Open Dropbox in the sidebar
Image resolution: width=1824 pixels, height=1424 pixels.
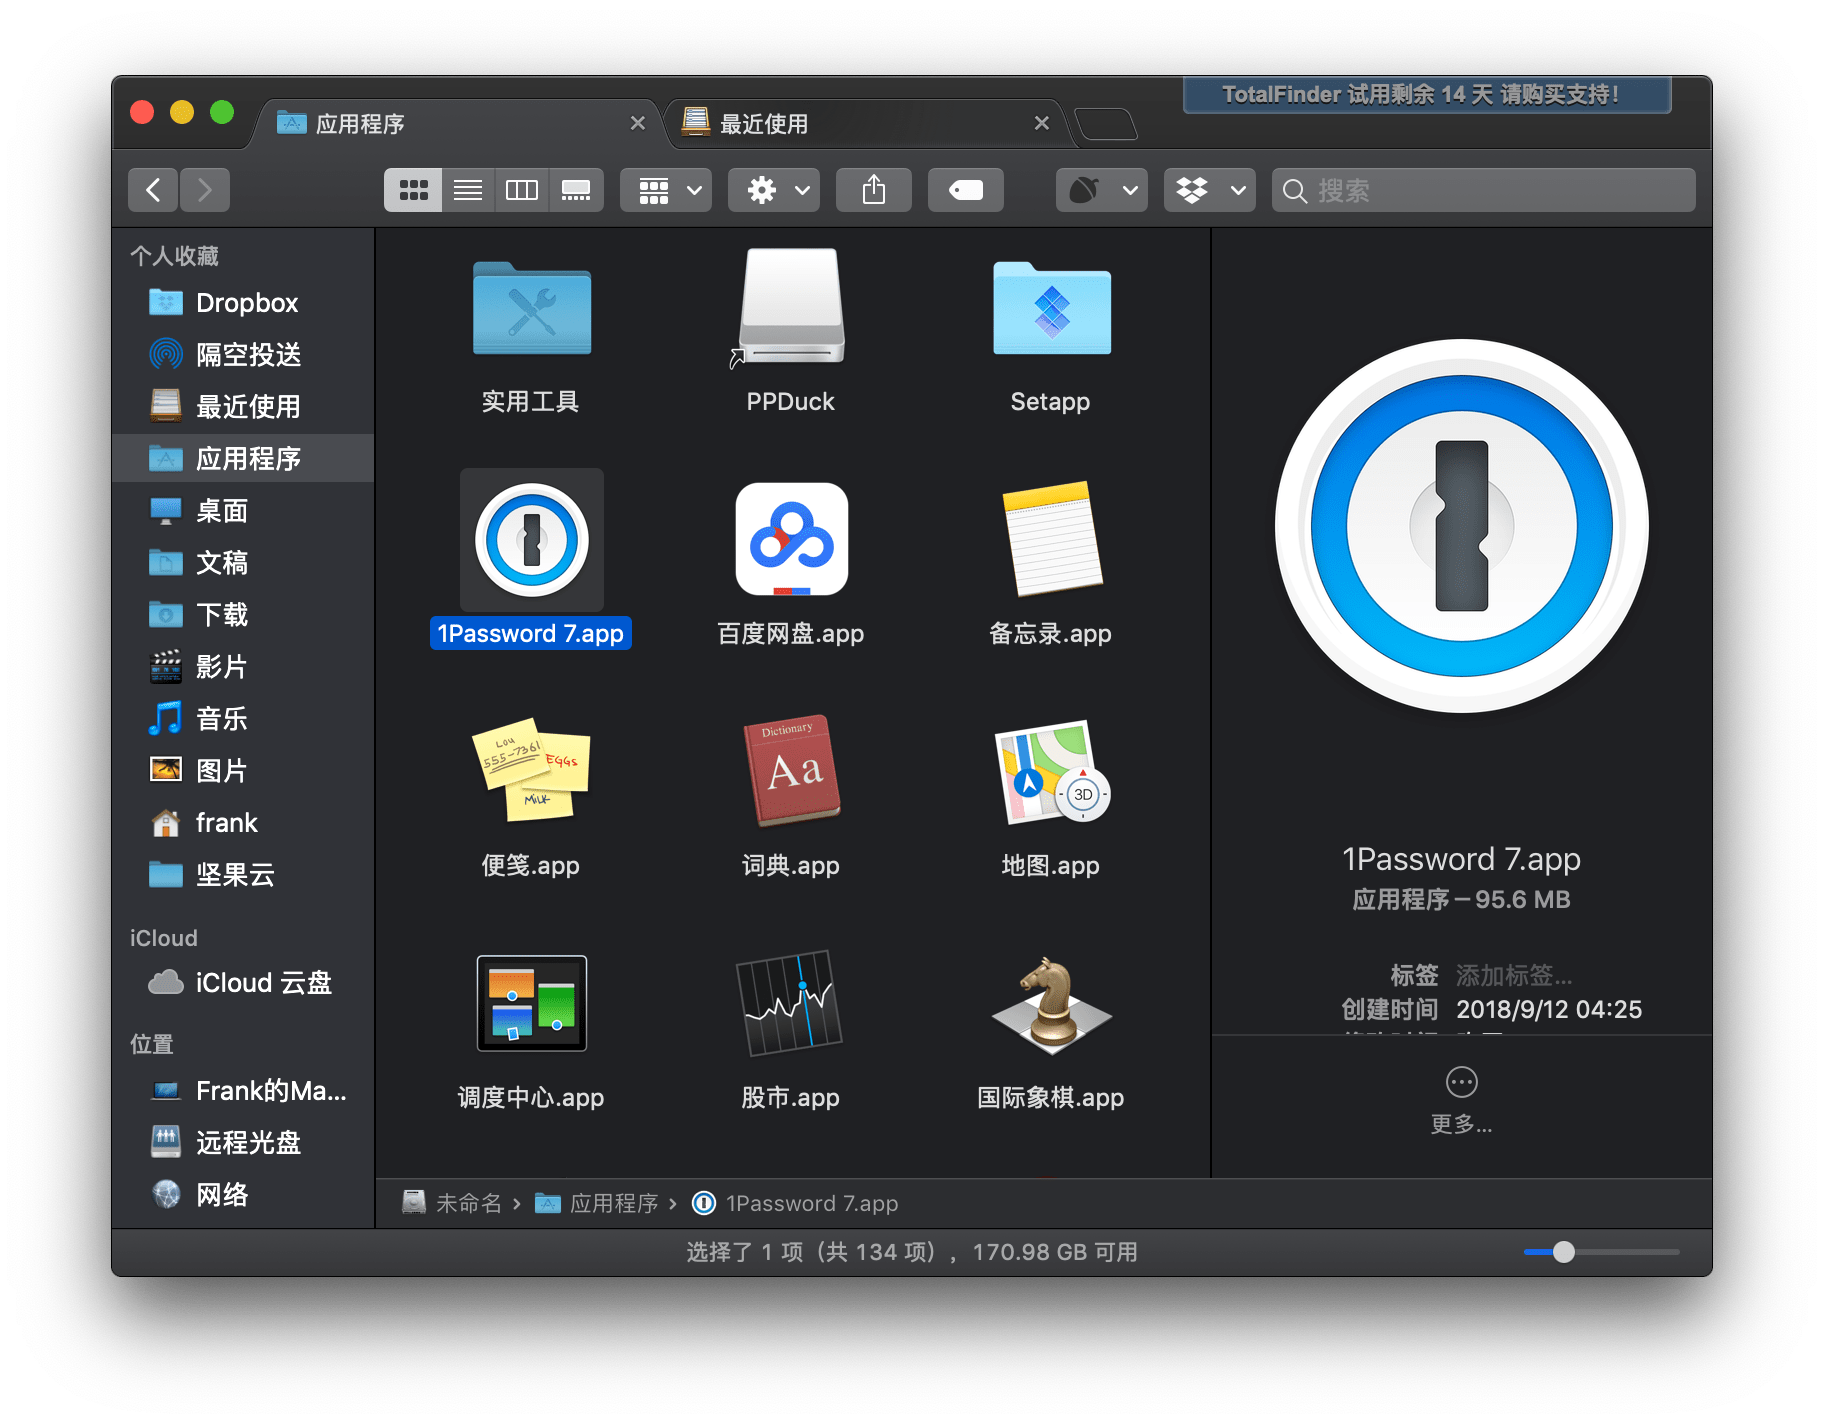point(244,302)
